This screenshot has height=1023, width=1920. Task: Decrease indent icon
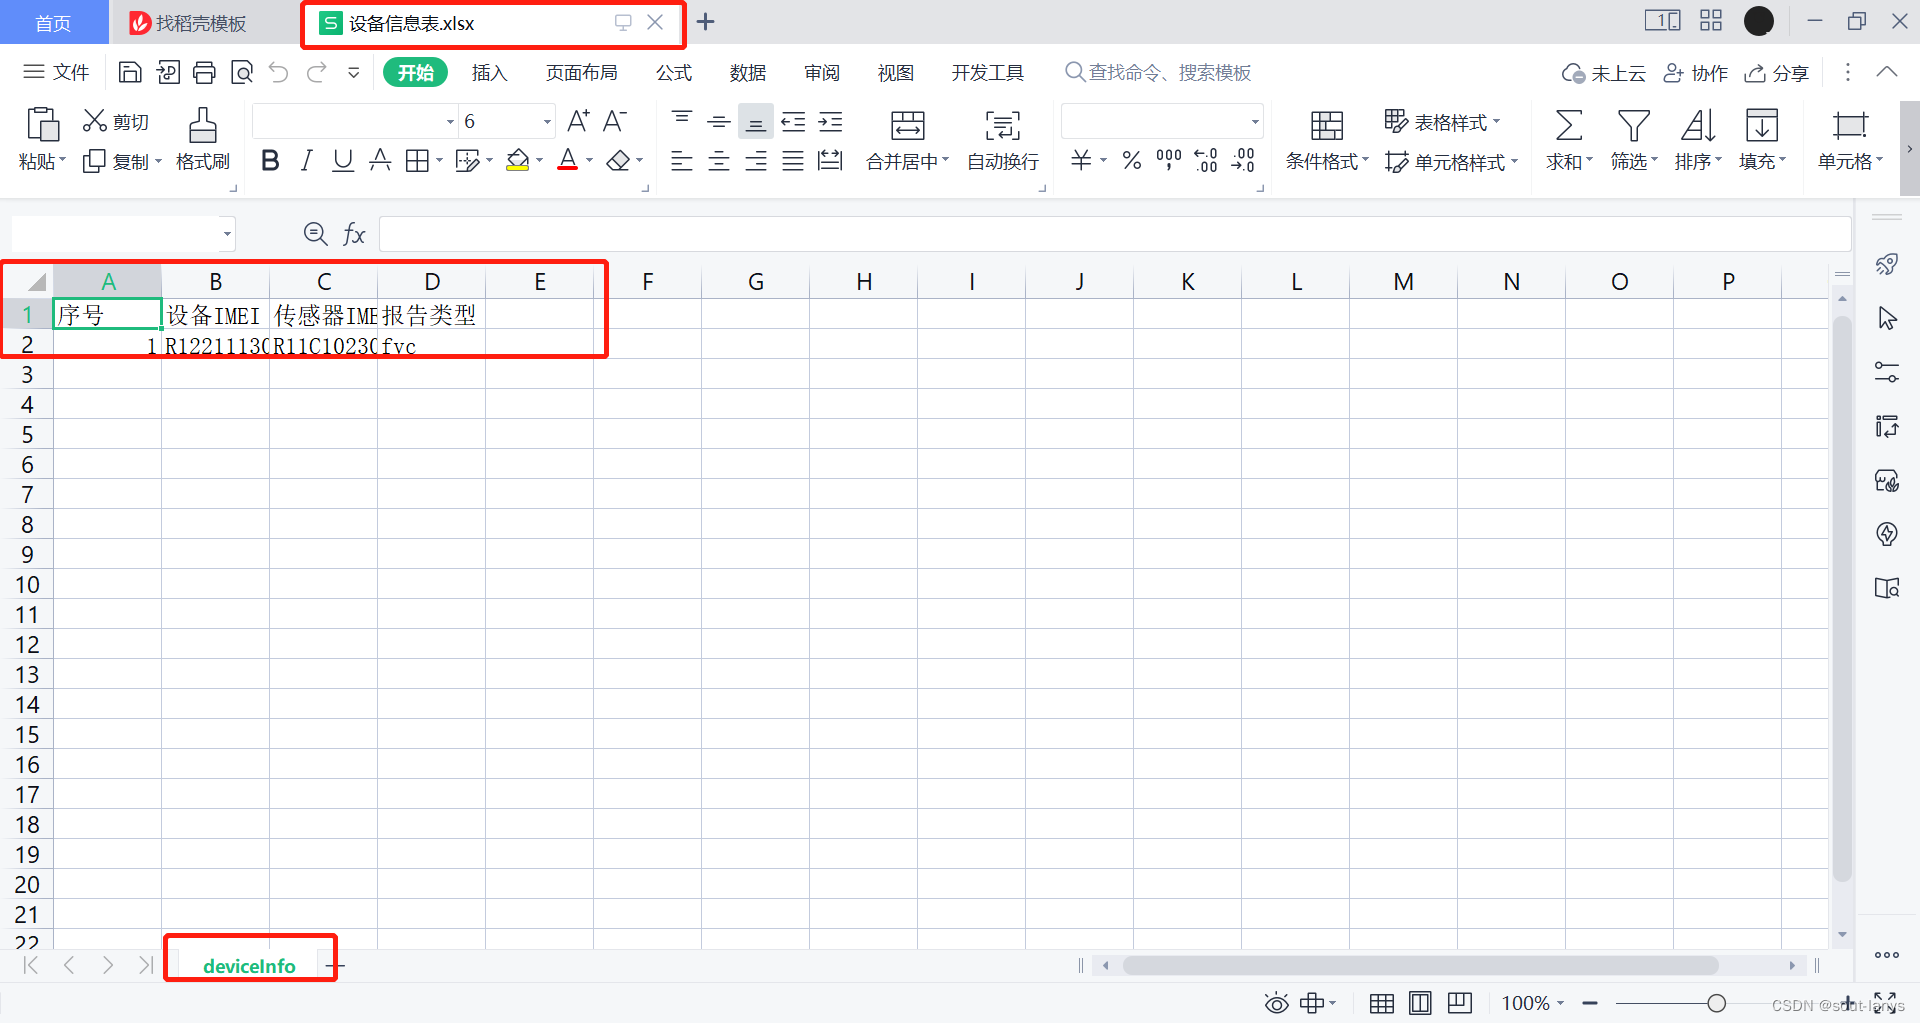click(x=793, y=121)
